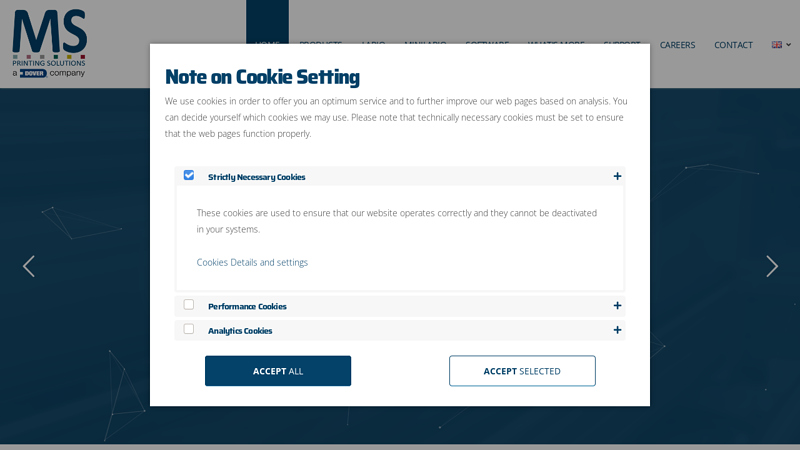The height and width of the screenshot is (450, 800).
Task: Open Cookies Details and settings link
Action: [x=252, y=262]
